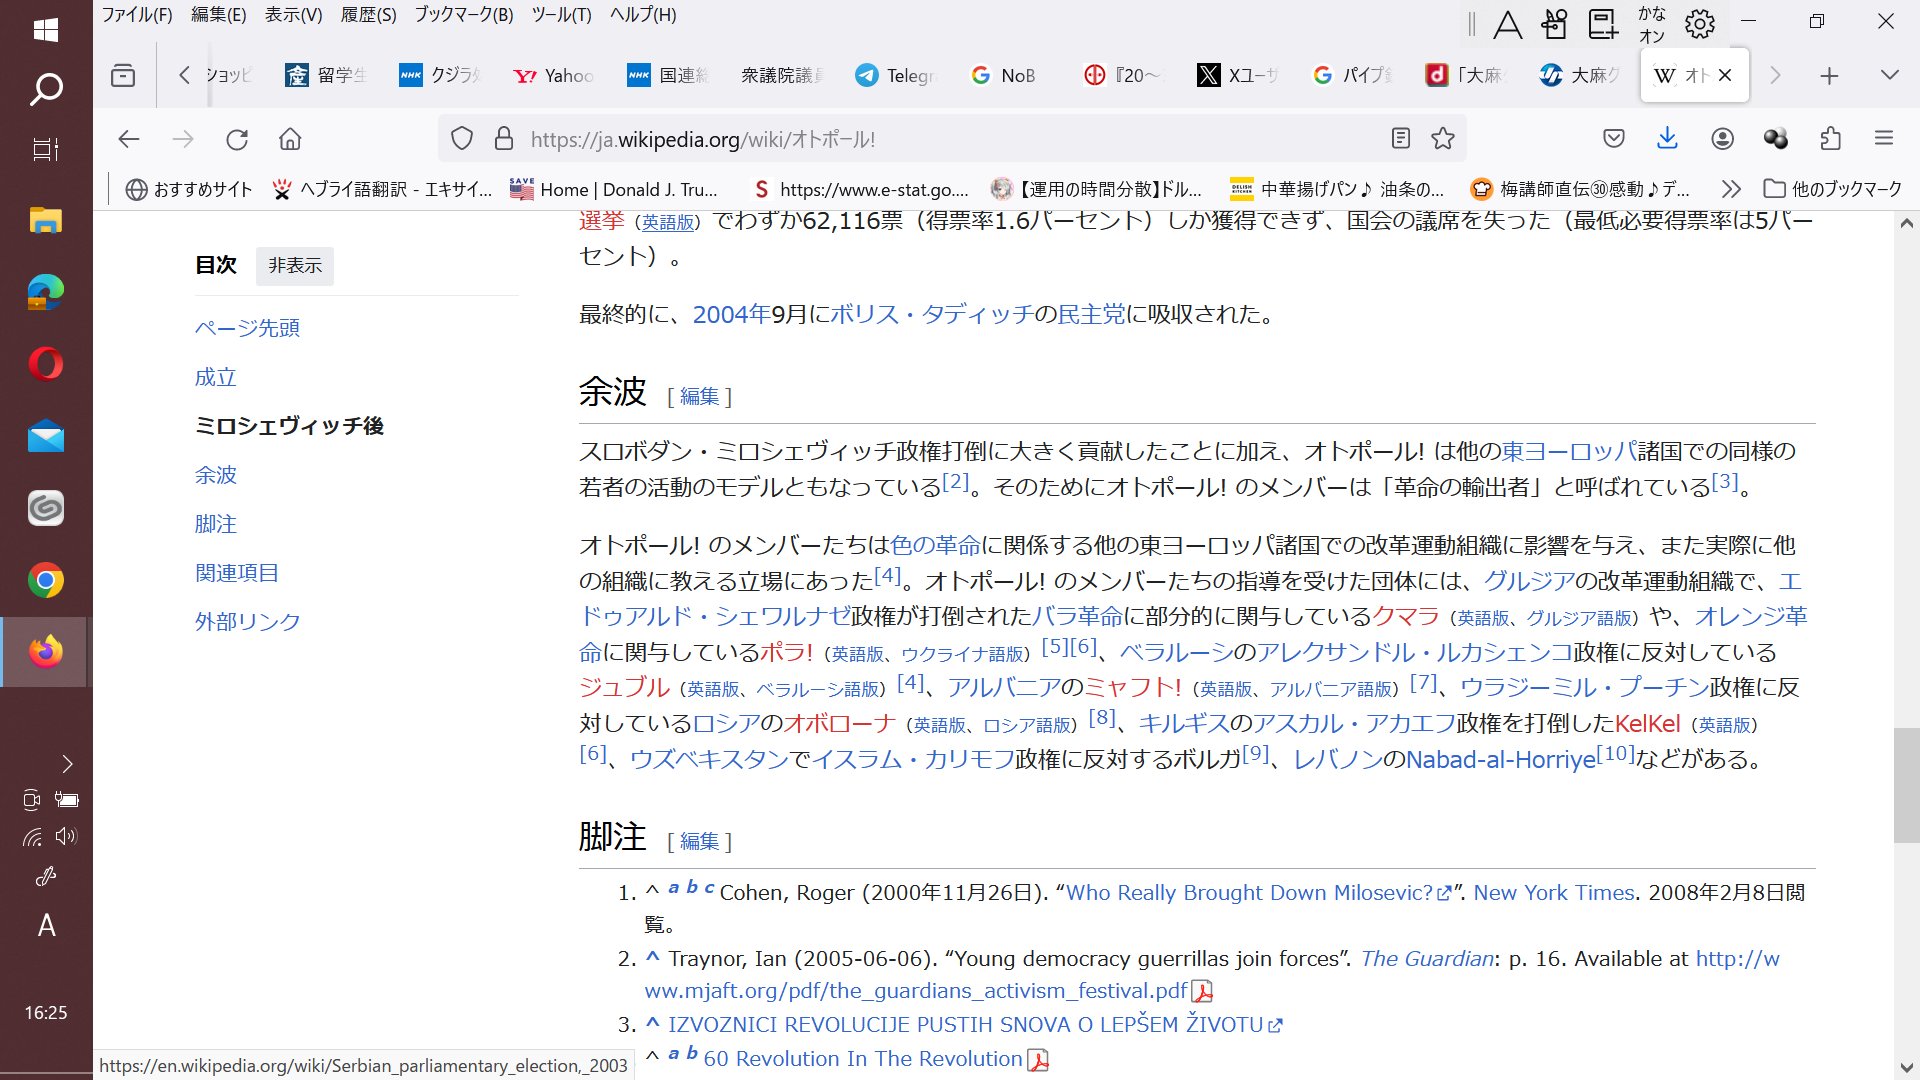Expand the list all tabs chevron
Viewport: 1920px width, 1080px height.
click(1889, 75)
